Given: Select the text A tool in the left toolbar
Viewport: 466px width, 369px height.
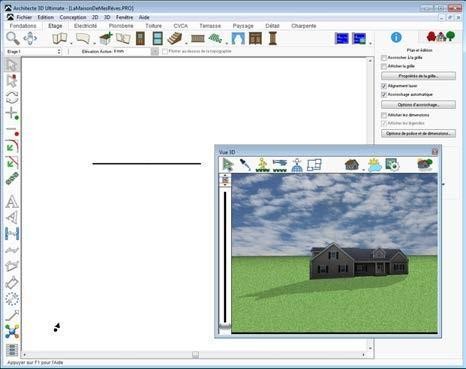Looking at the screenshot, I should click(x=12, y=202).
